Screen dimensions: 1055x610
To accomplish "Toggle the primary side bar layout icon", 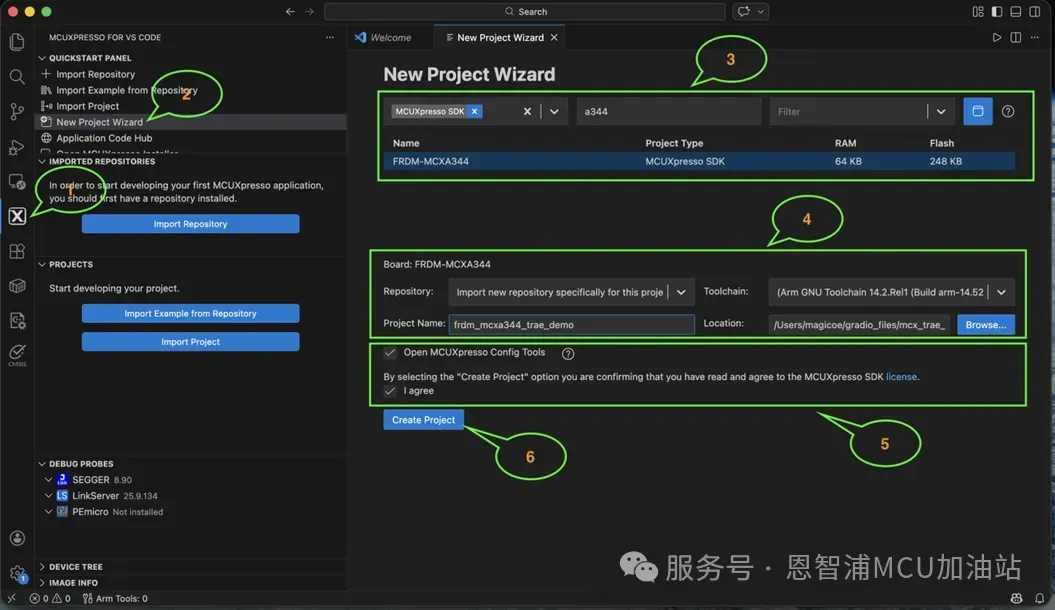I will [996, 11].
